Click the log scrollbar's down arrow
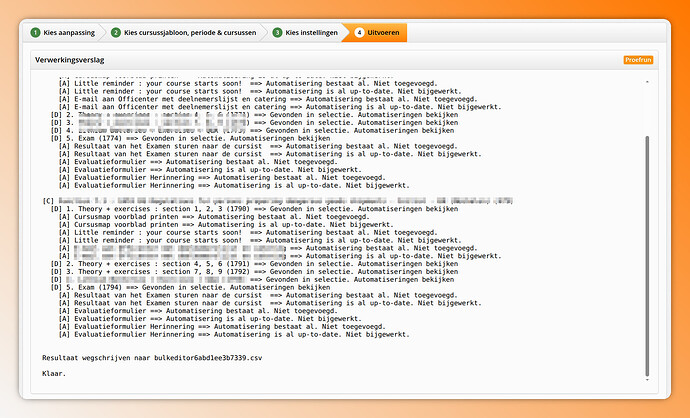Screen dimensions: 690x418 (647, 380)
